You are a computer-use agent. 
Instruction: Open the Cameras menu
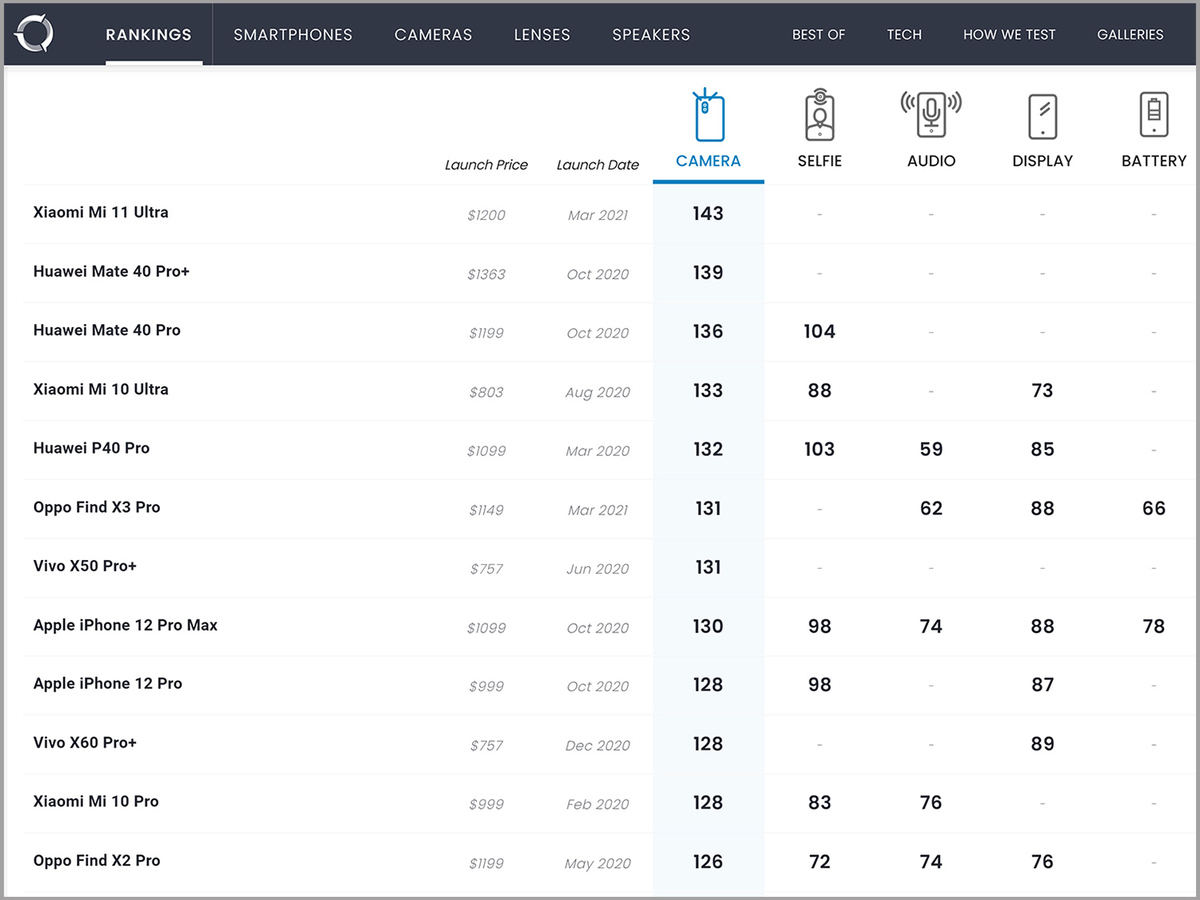click(433, 34)
